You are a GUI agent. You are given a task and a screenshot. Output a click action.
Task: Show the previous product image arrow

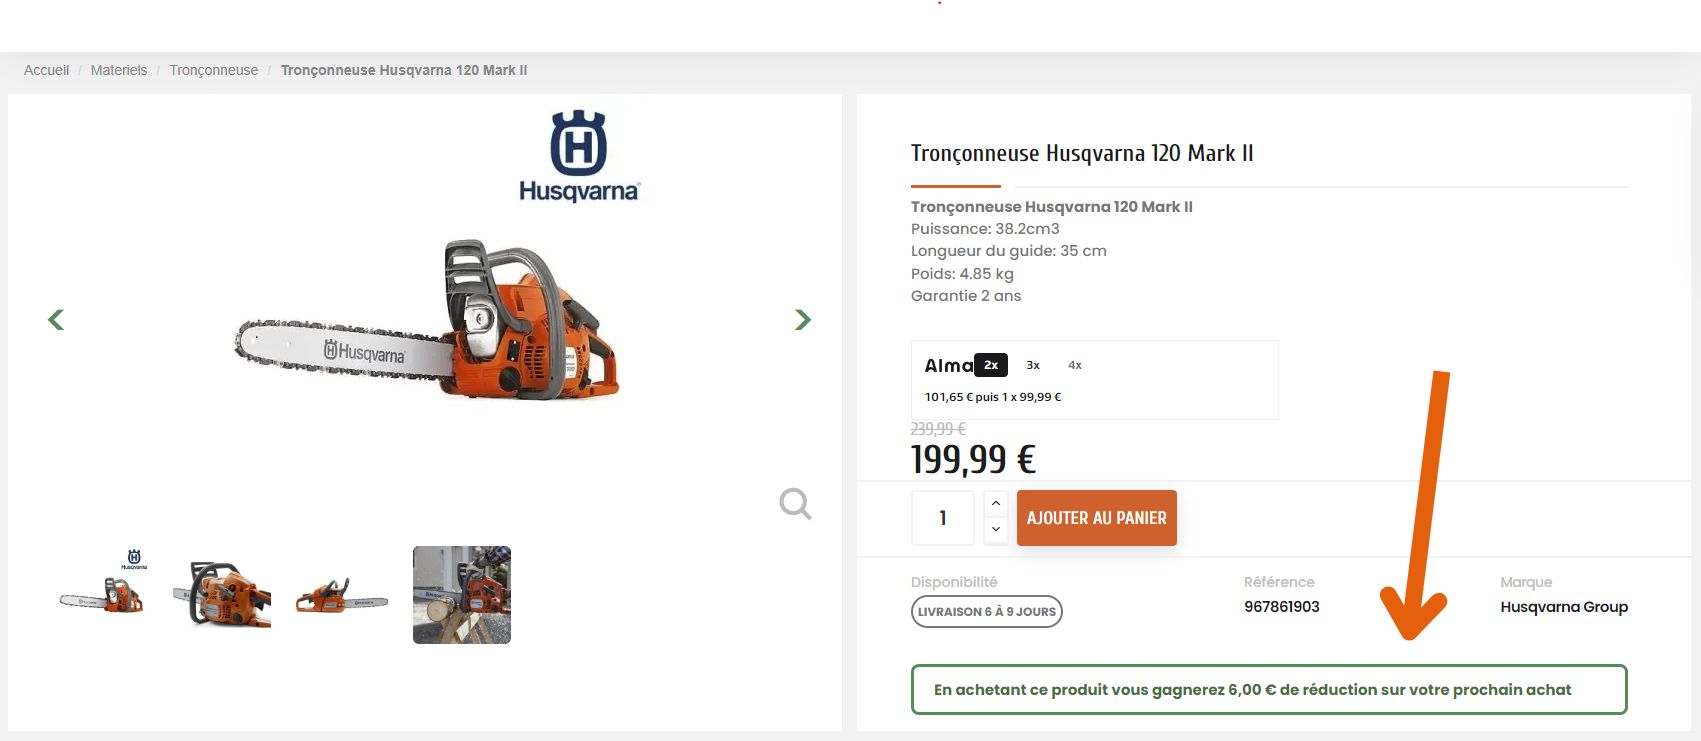tap(56, 320)
